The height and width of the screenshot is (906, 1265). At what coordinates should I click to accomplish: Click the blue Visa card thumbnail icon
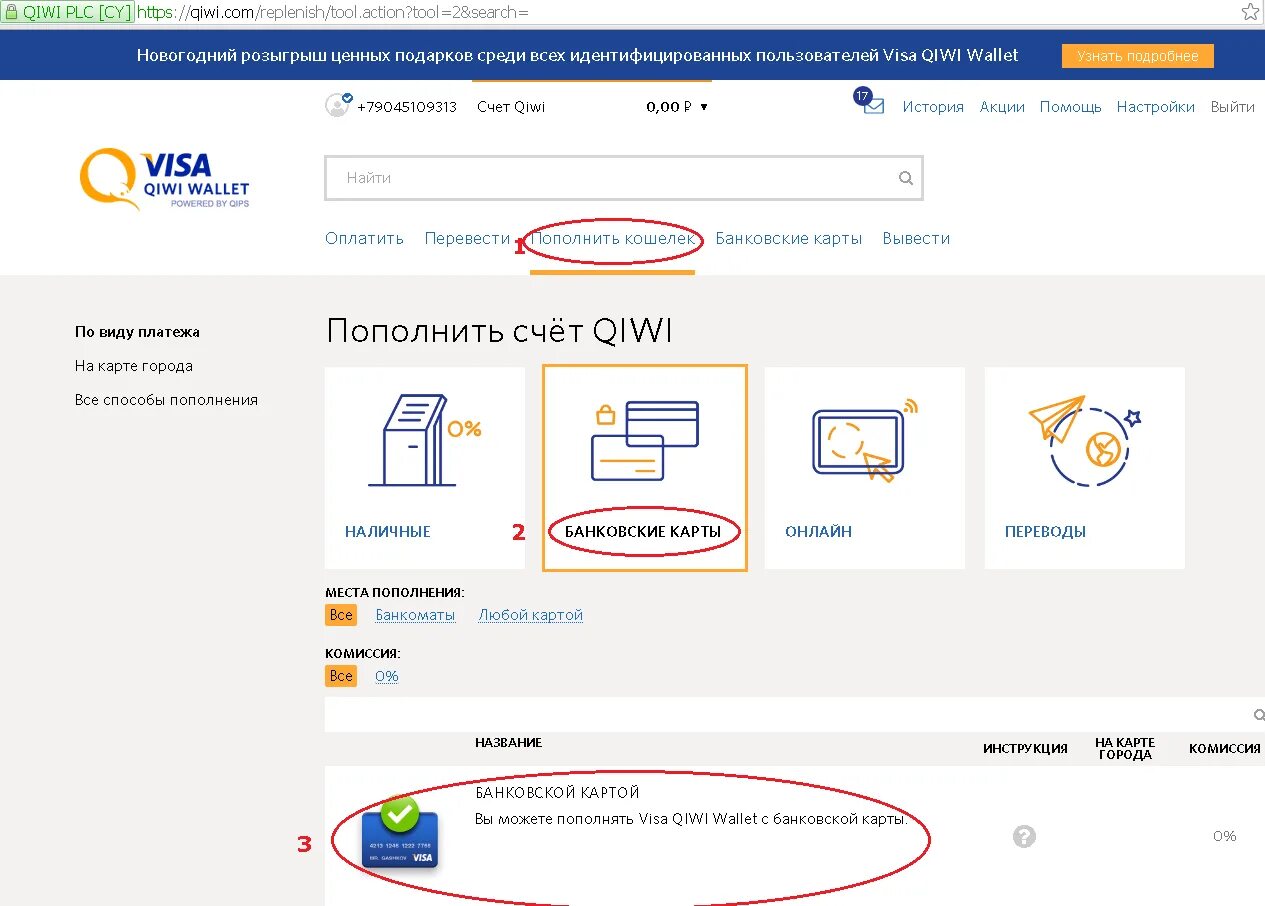(400, 833)
